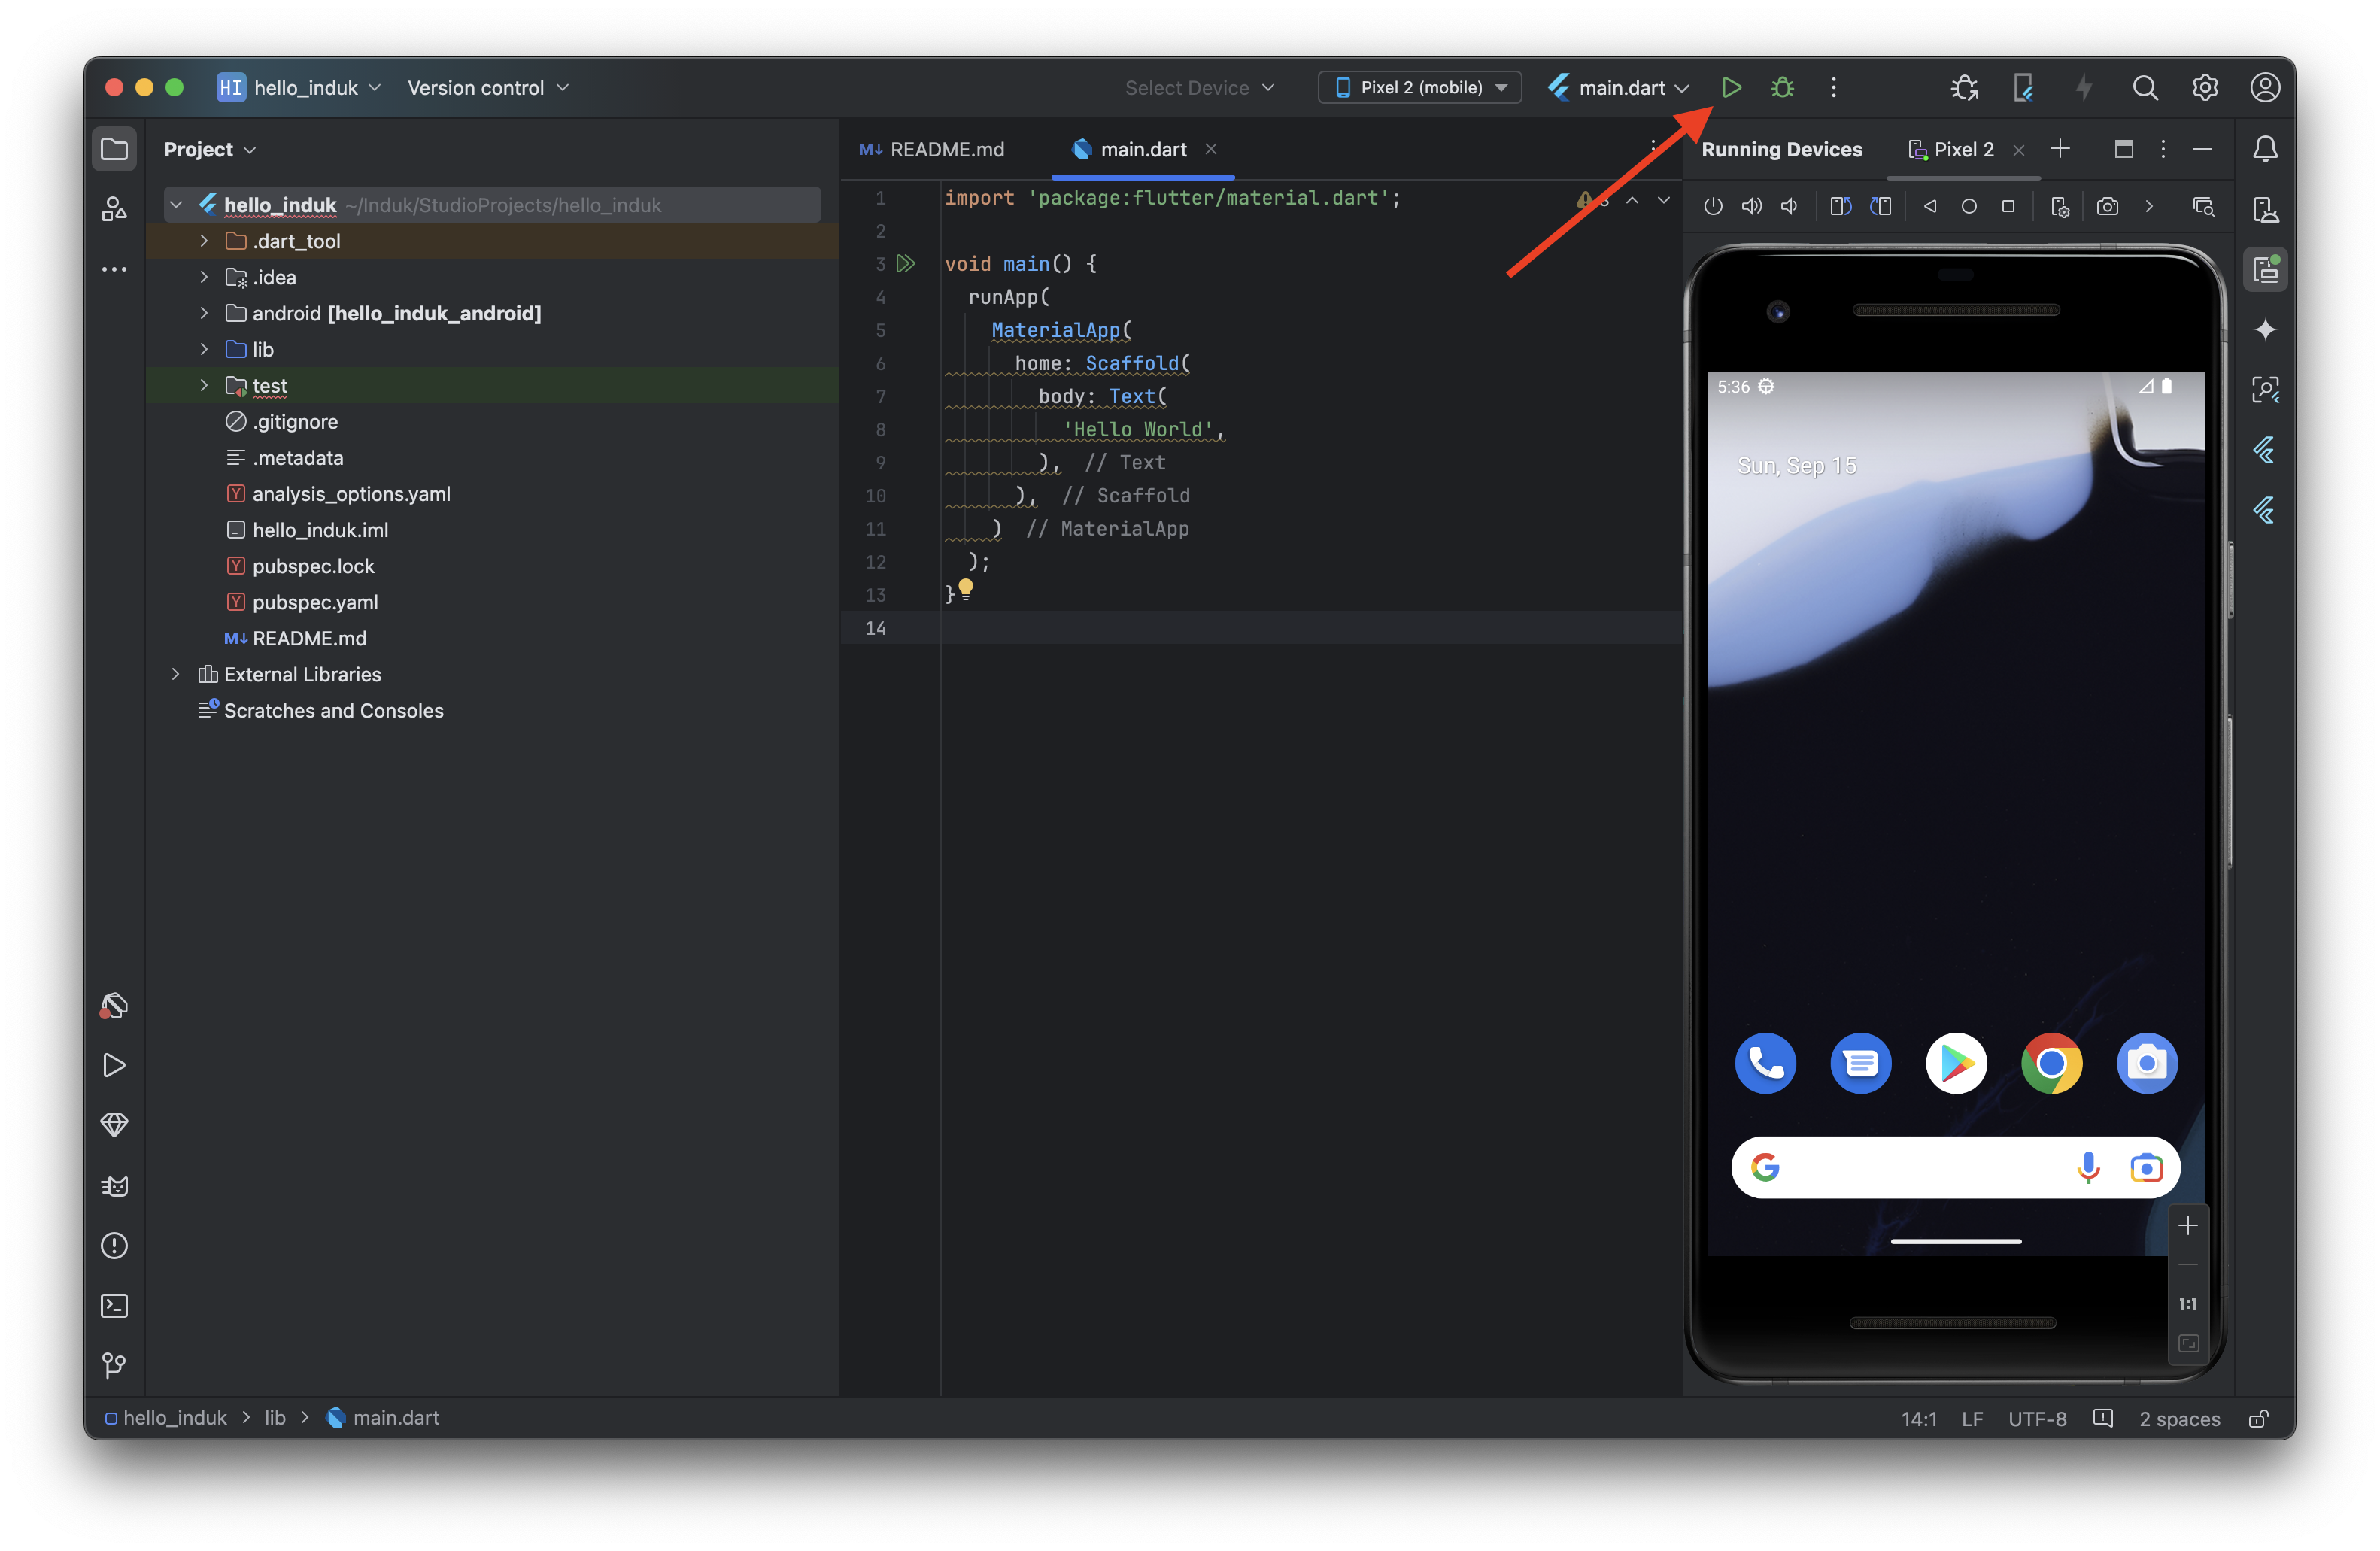The width and height of the screenshot is (2380, 1551).
Task: Take an emulator screenshot with camera icon
Action: (x=2107, y=206)
